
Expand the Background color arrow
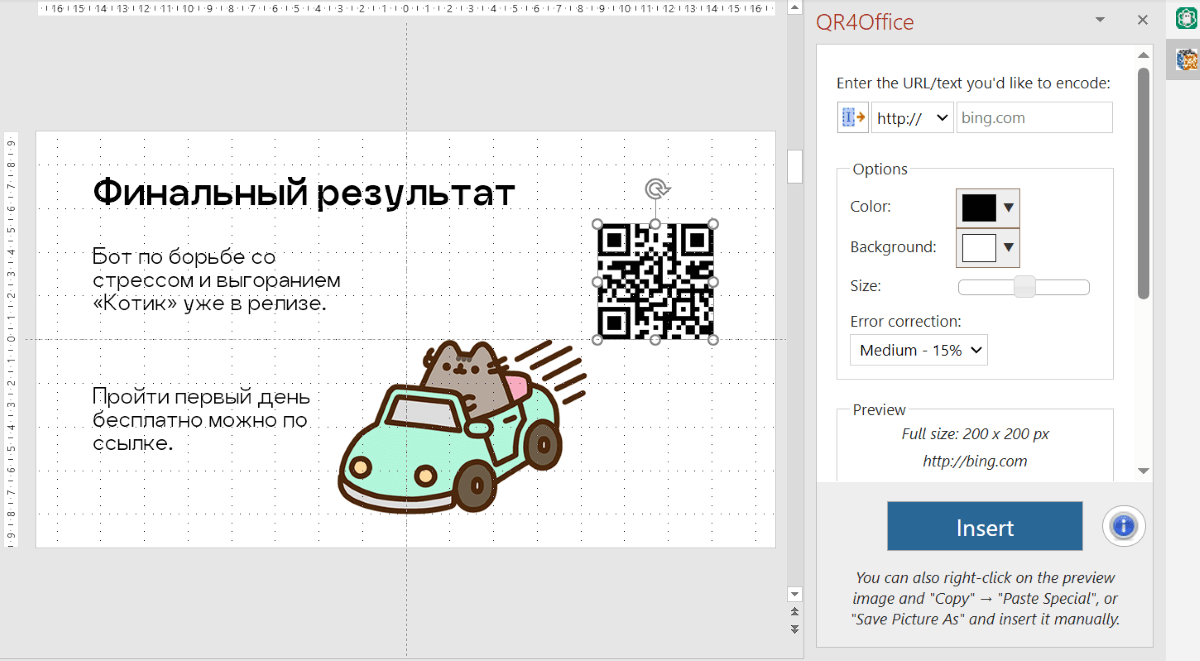tap(1009, 247)
